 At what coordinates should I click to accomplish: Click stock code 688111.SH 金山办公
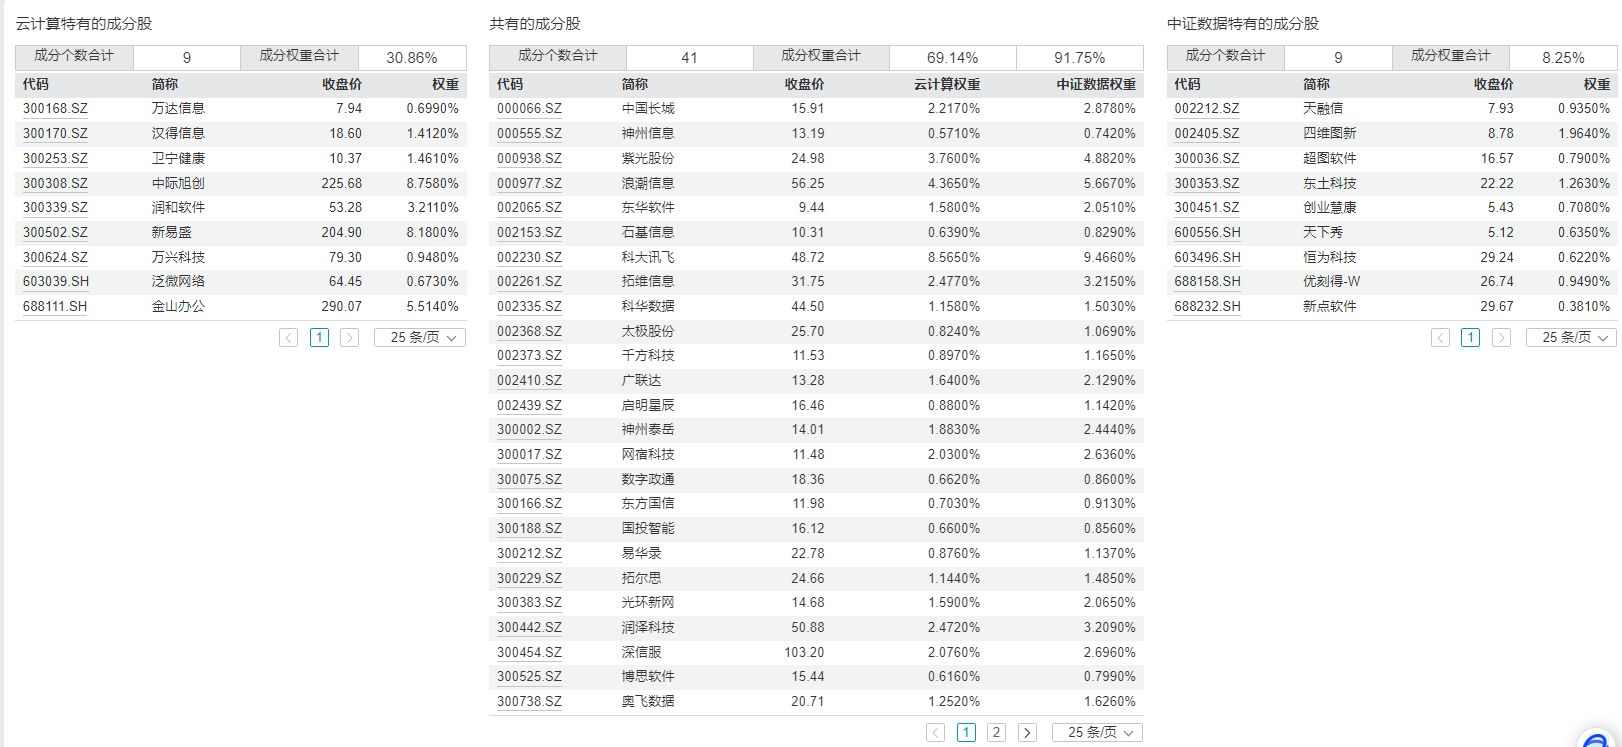pyautogui.click(x=55, y=306)
